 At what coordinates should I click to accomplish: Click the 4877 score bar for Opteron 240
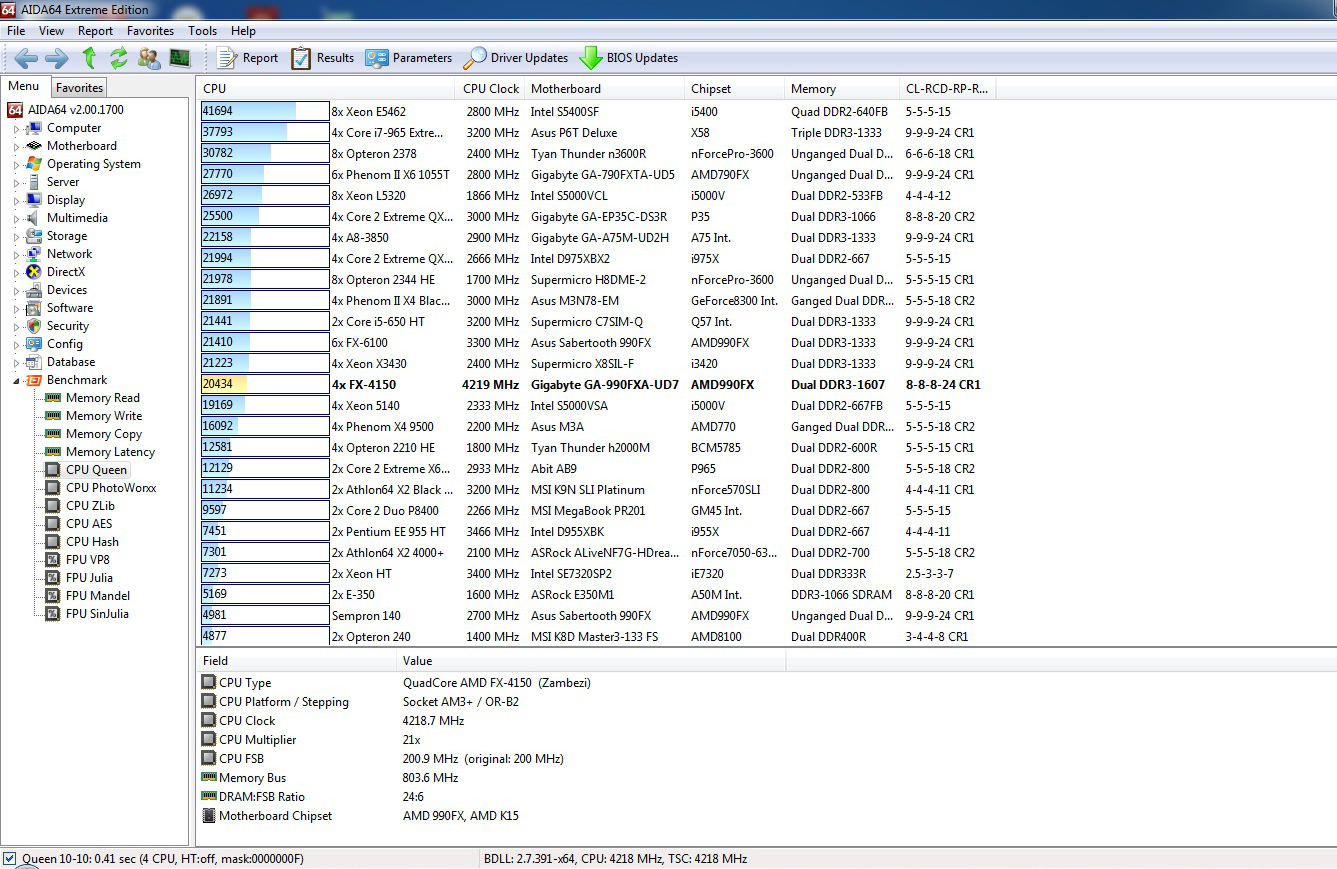pos(265,637)
